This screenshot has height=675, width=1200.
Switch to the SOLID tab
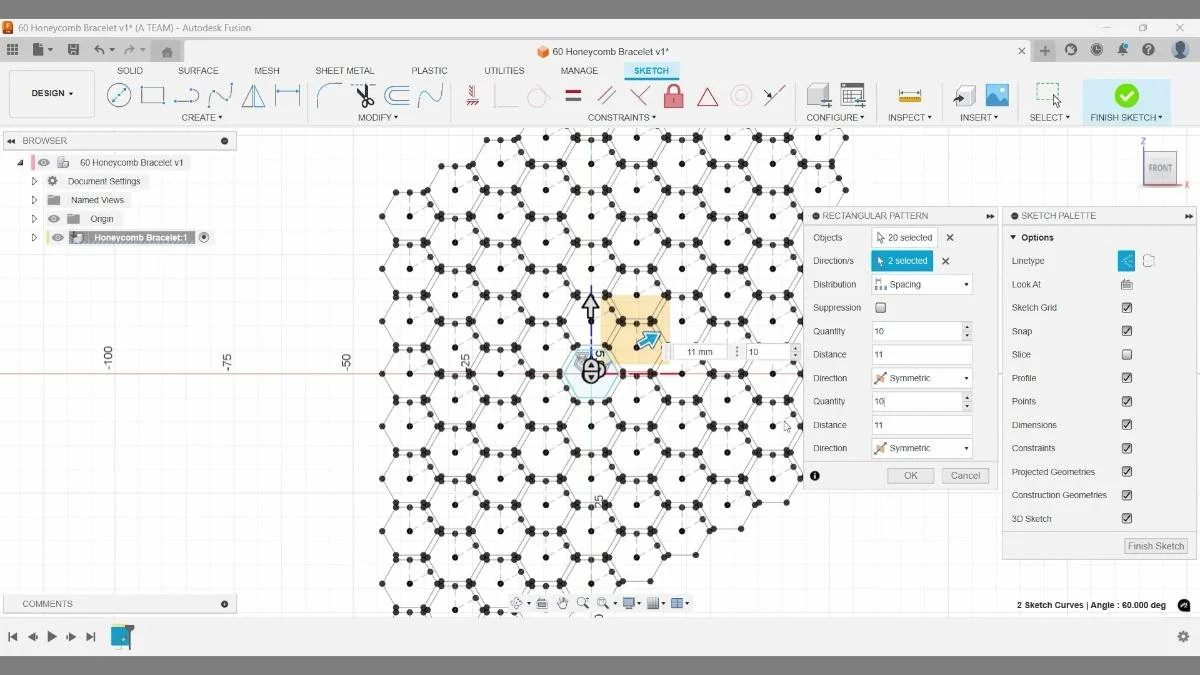(129, 70)
